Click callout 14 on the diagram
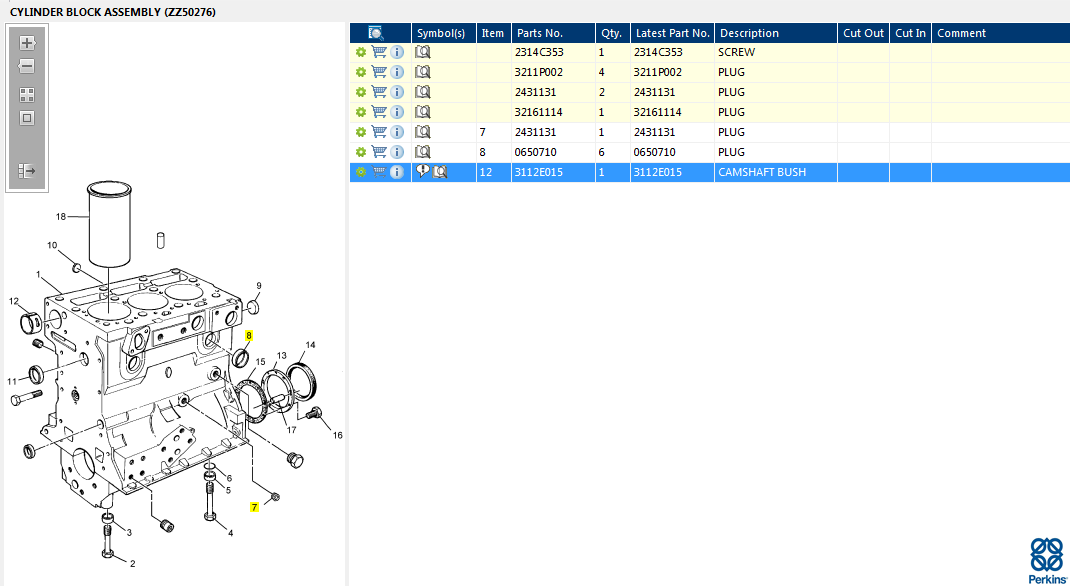This screenshot has height=586, width=1070. tap(310, 345)
